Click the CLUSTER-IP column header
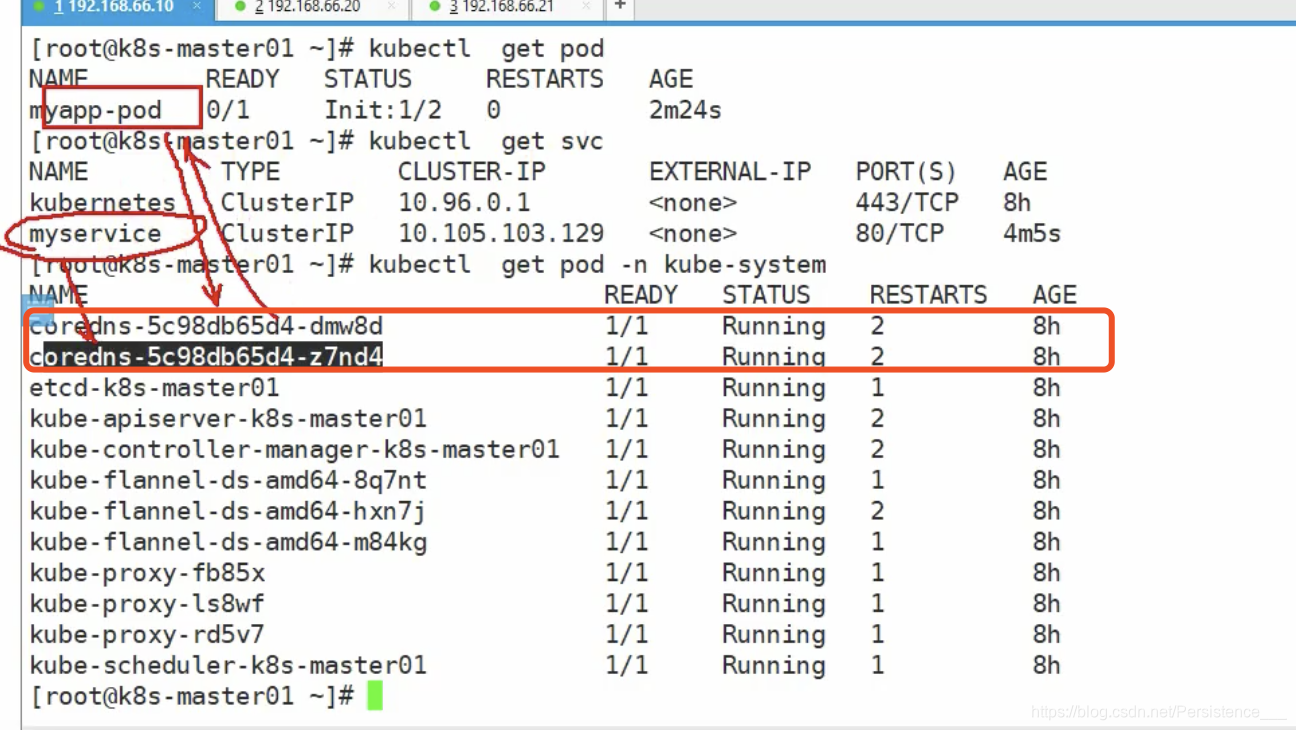1296x730 pixels. pos(472,172)
